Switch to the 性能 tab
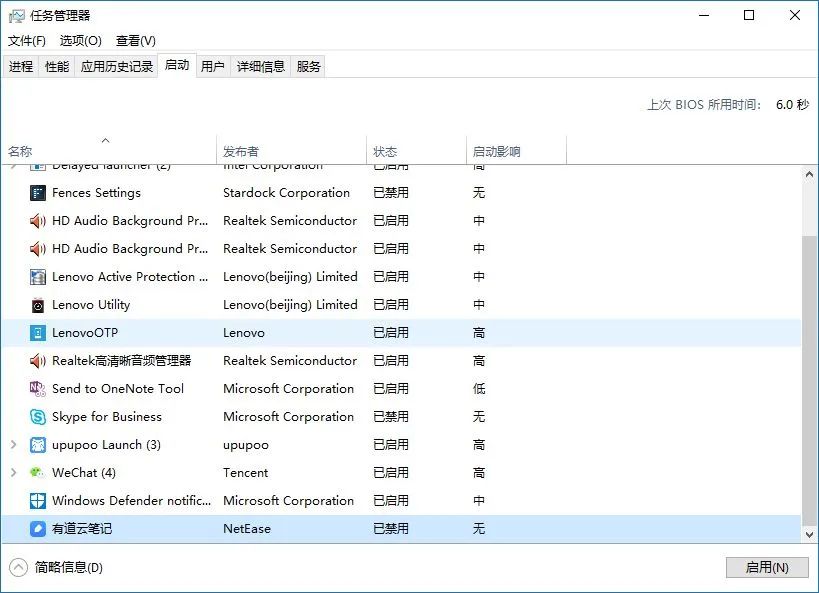The width and height of the screenshot is (819, 593). point(57,67)
